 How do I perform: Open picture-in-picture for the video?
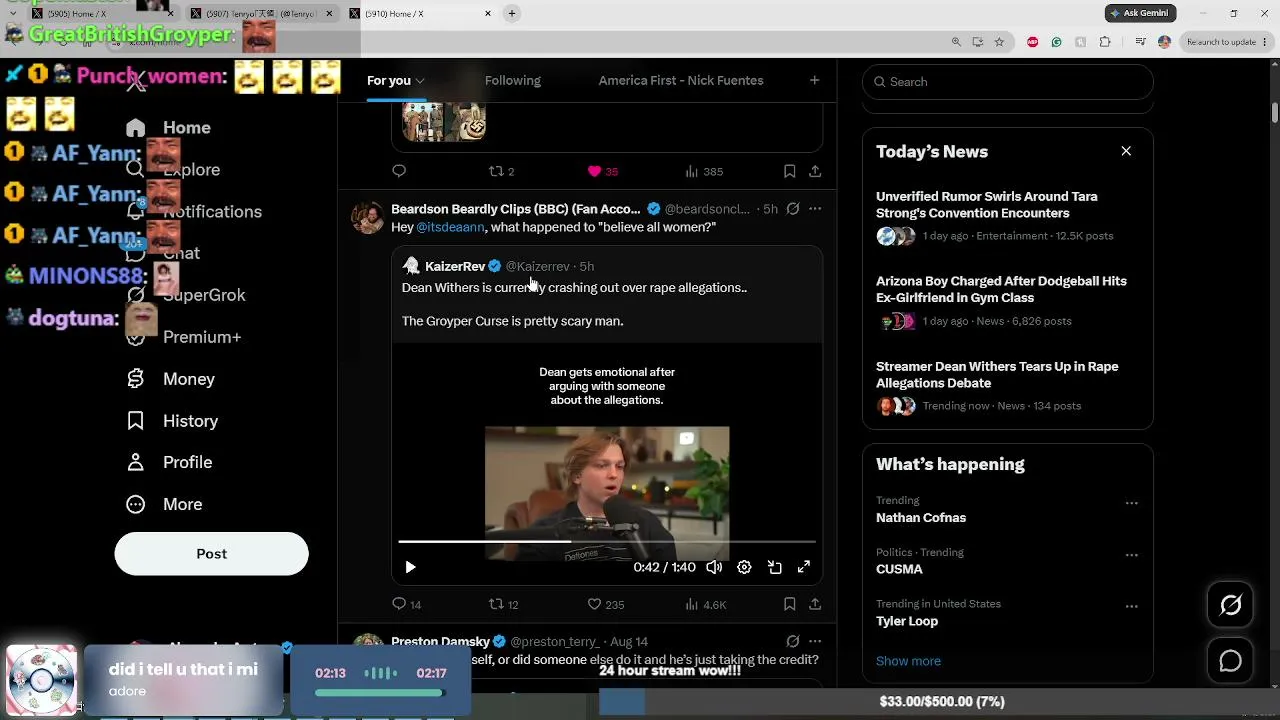coord(775,567)
